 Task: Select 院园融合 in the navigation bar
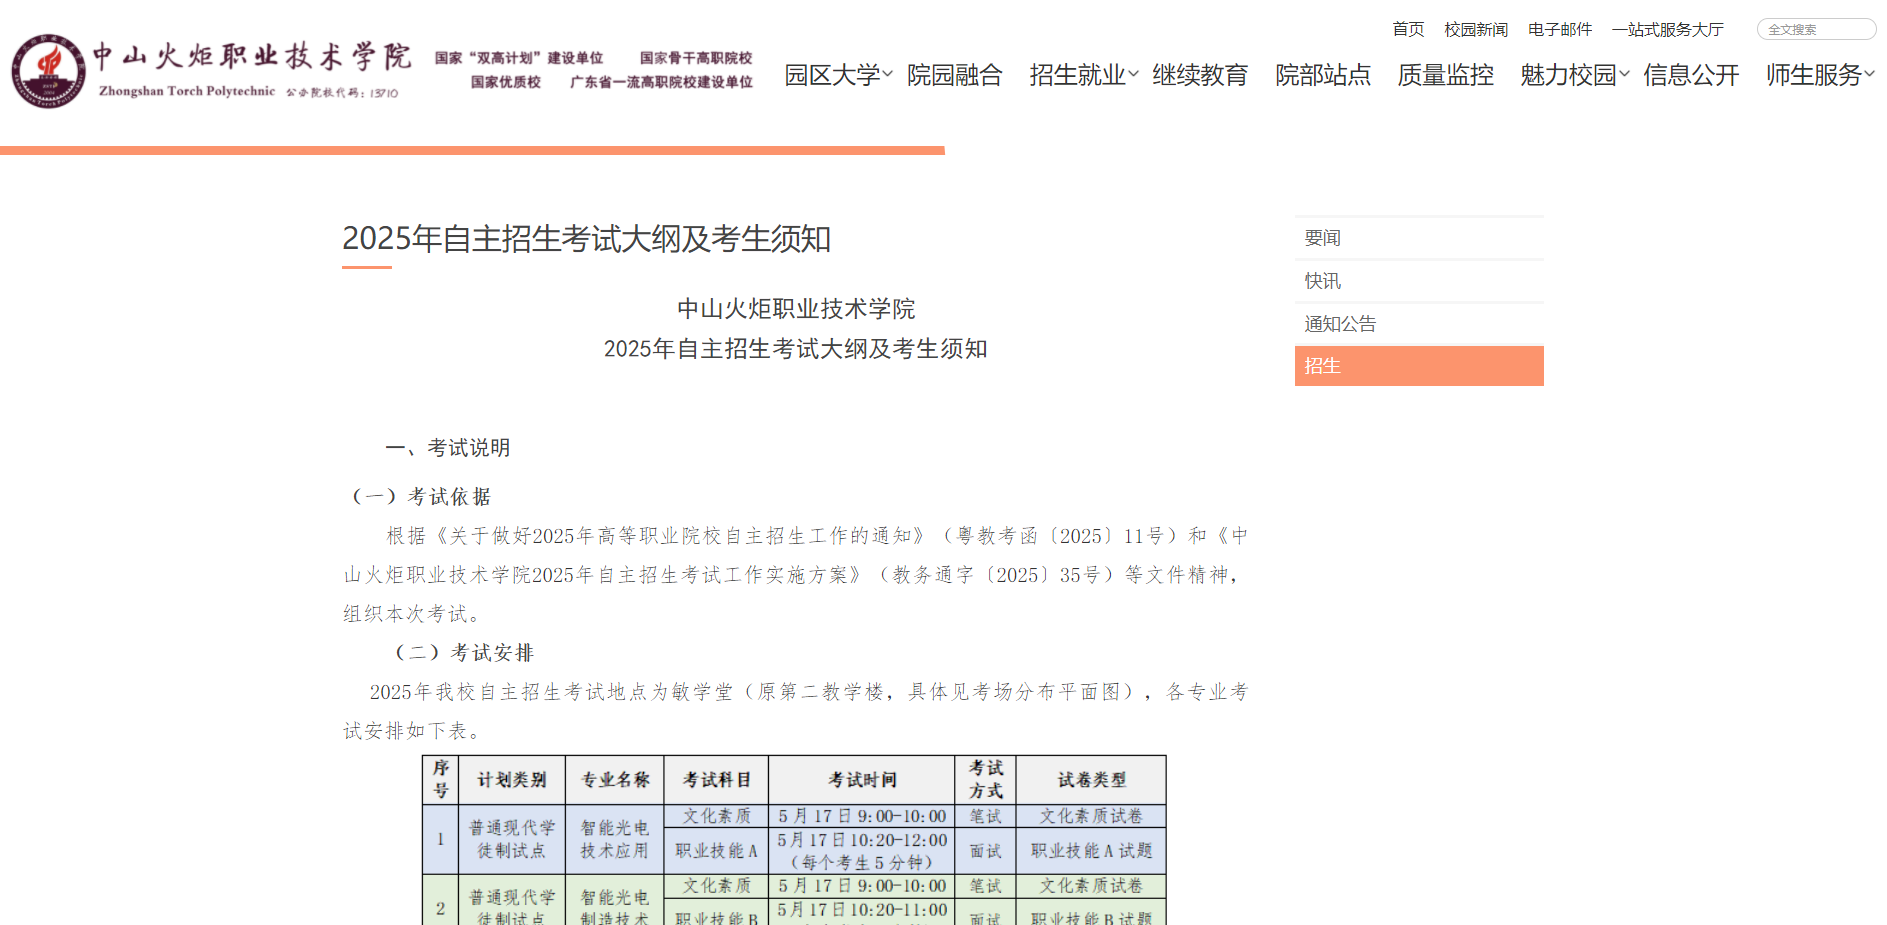pyautogui.click(x=955, y=74)
